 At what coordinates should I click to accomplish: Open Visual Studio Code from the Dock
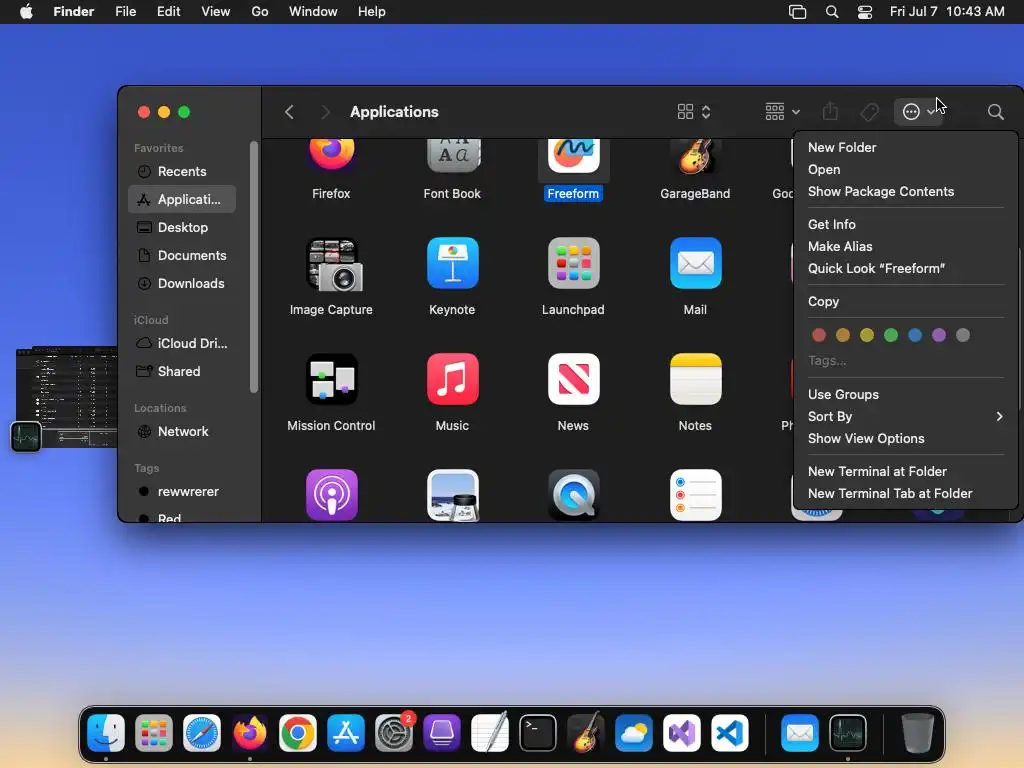click(729, 733)
